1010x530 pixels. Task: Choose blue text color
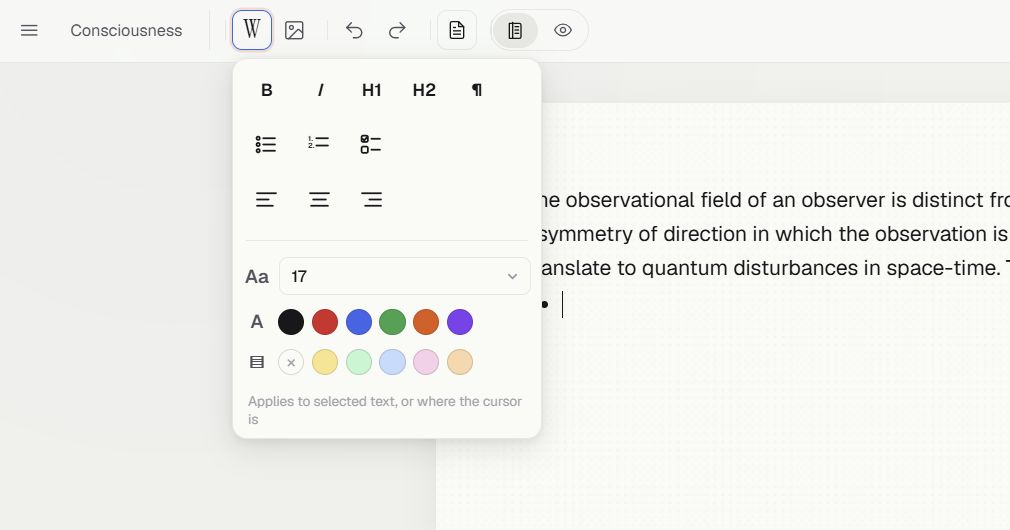[x=359, y=322]
